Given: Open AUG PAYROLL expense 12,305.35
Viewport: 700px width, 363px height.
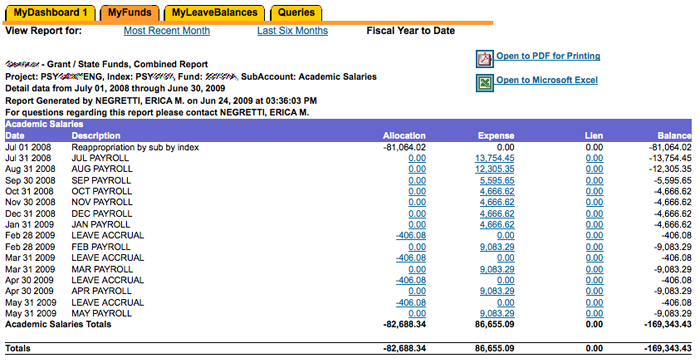Looking at the screenshot, I should (x=495, y=169).
